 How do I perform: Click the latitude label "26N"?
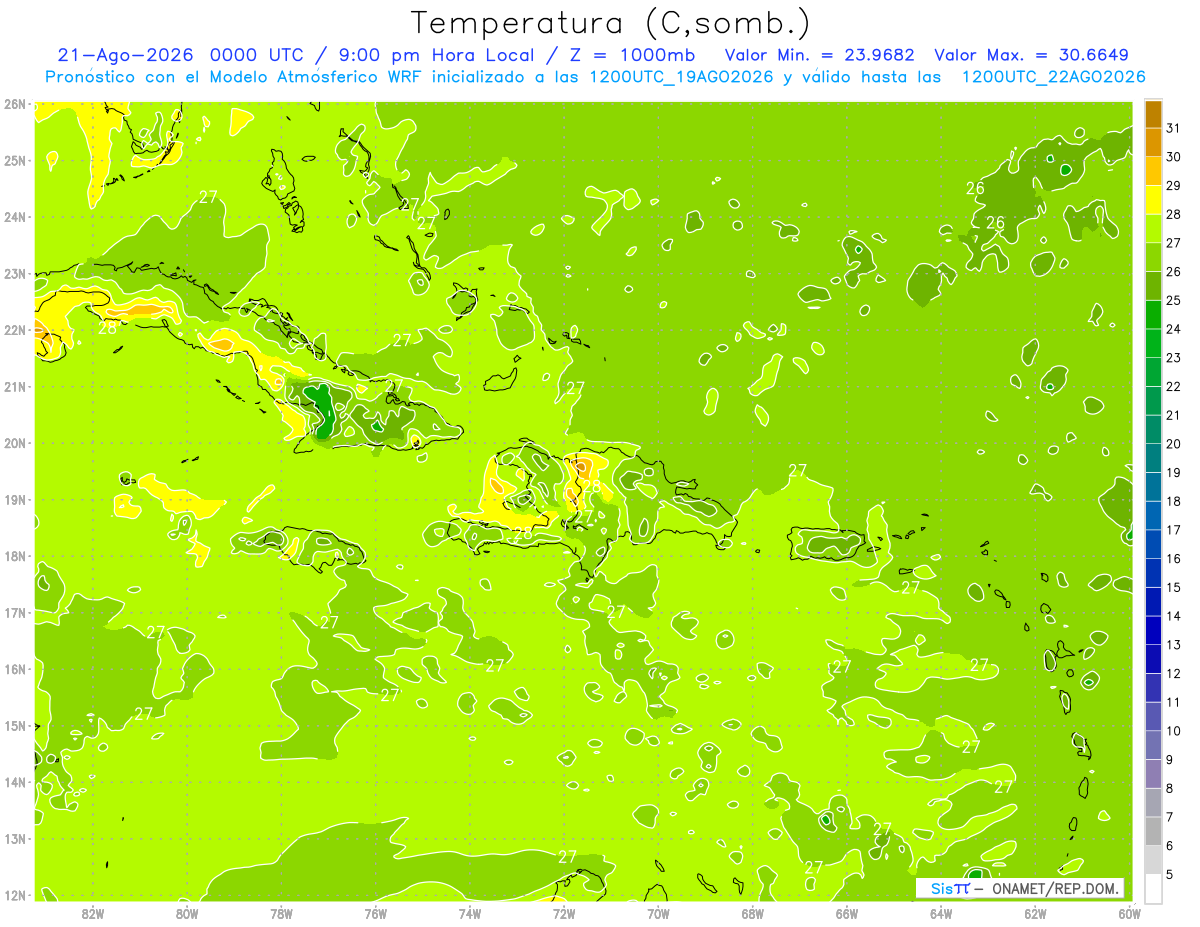16,104
